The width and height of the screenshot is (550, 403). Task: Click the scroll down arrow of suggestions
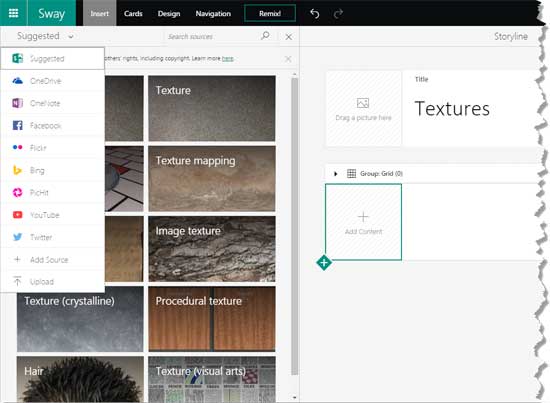pyautogui.click(x=294, y=397)
